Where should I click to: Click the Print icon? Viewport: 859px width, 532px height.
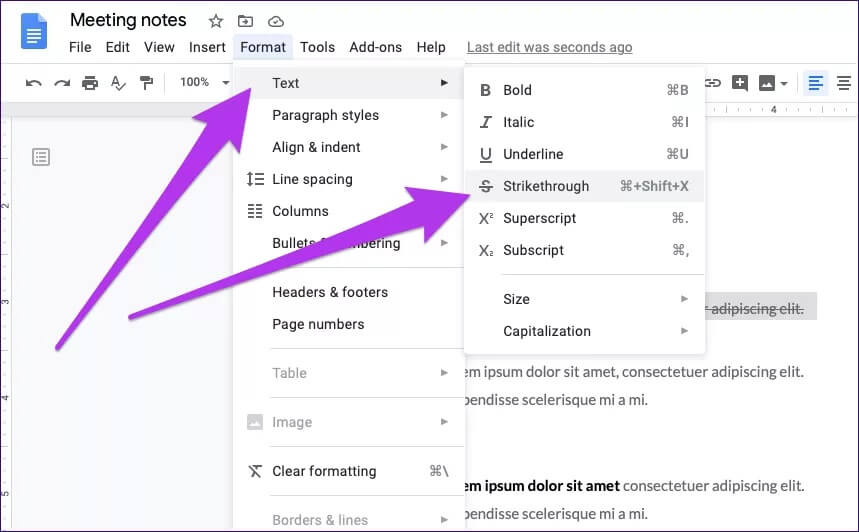[x=90, y=83]
